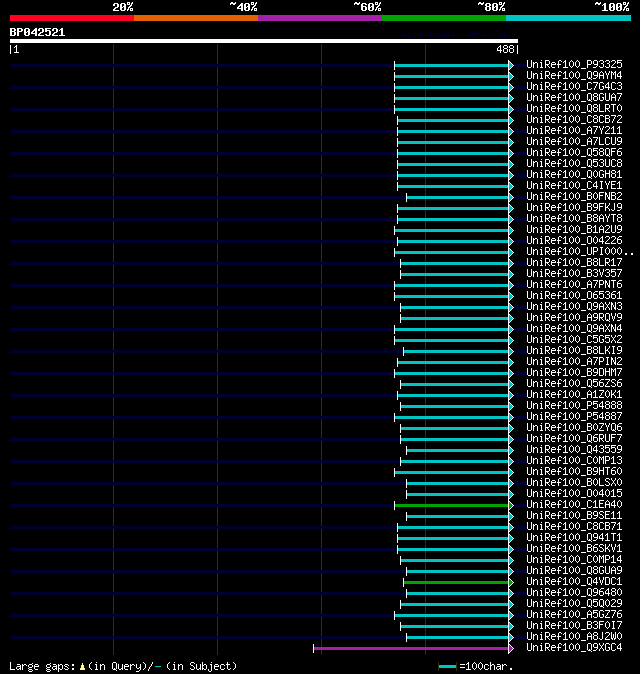
Task: Open hit UniRef100_A7Y211
Action: 574,130
